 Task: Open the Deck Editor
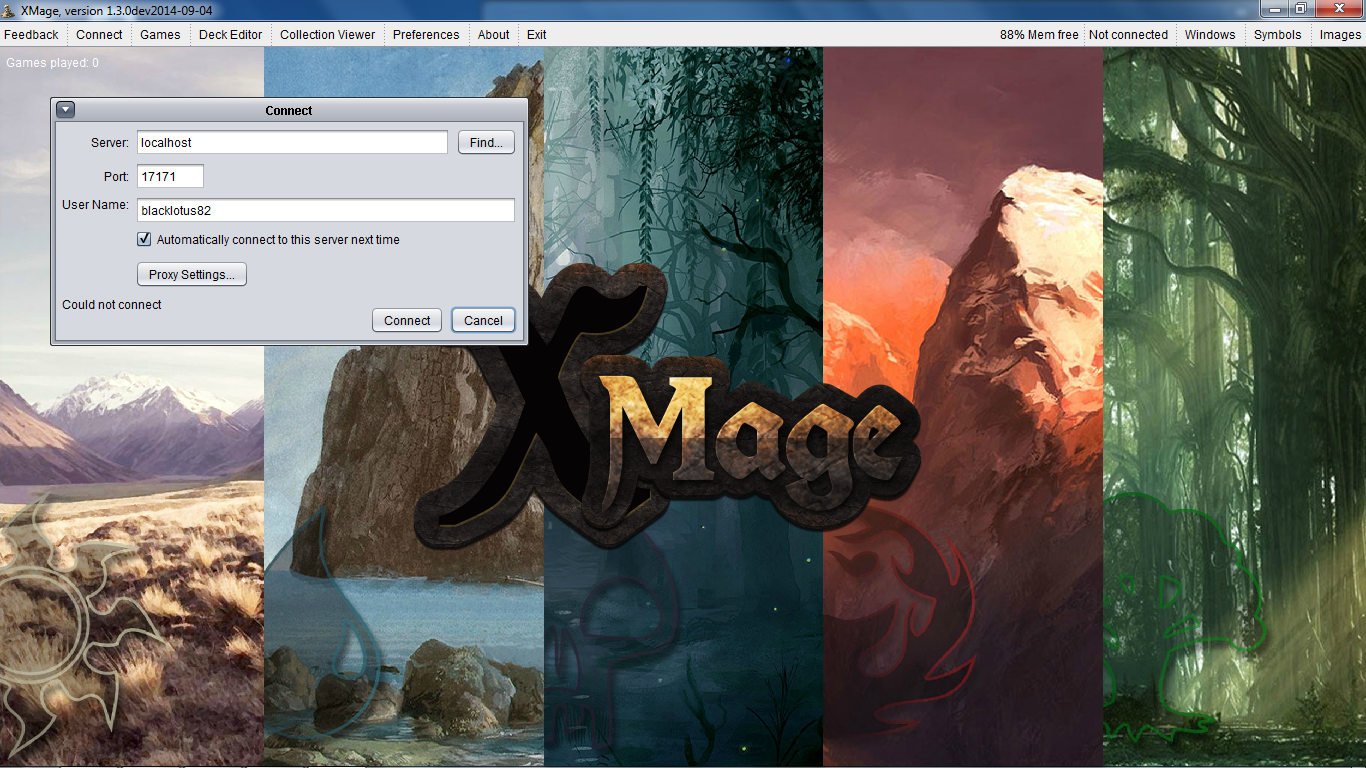[x=230, y=34]
